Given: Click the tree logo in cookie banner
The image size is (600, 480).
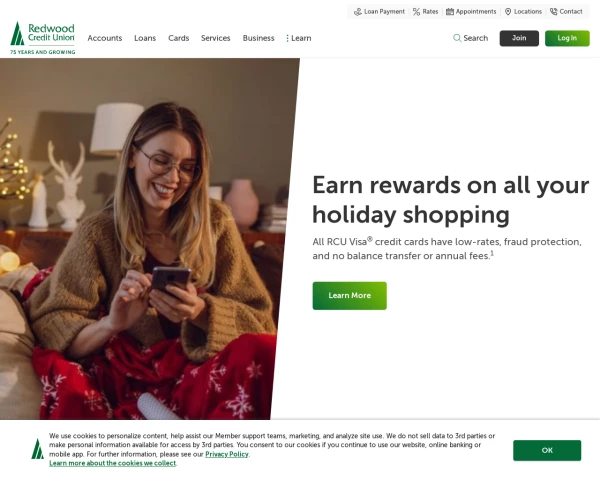Looking at the screenshot, I should click(37, 449).
